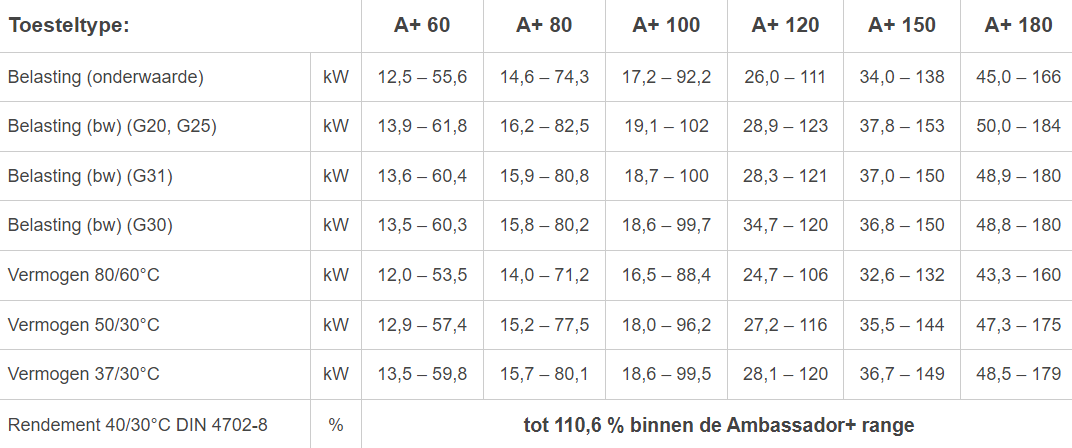Viewport: 1072px width, 448px height.
Task: Click the Belasting (bw) (G31) row label
Action: [91, 176]
